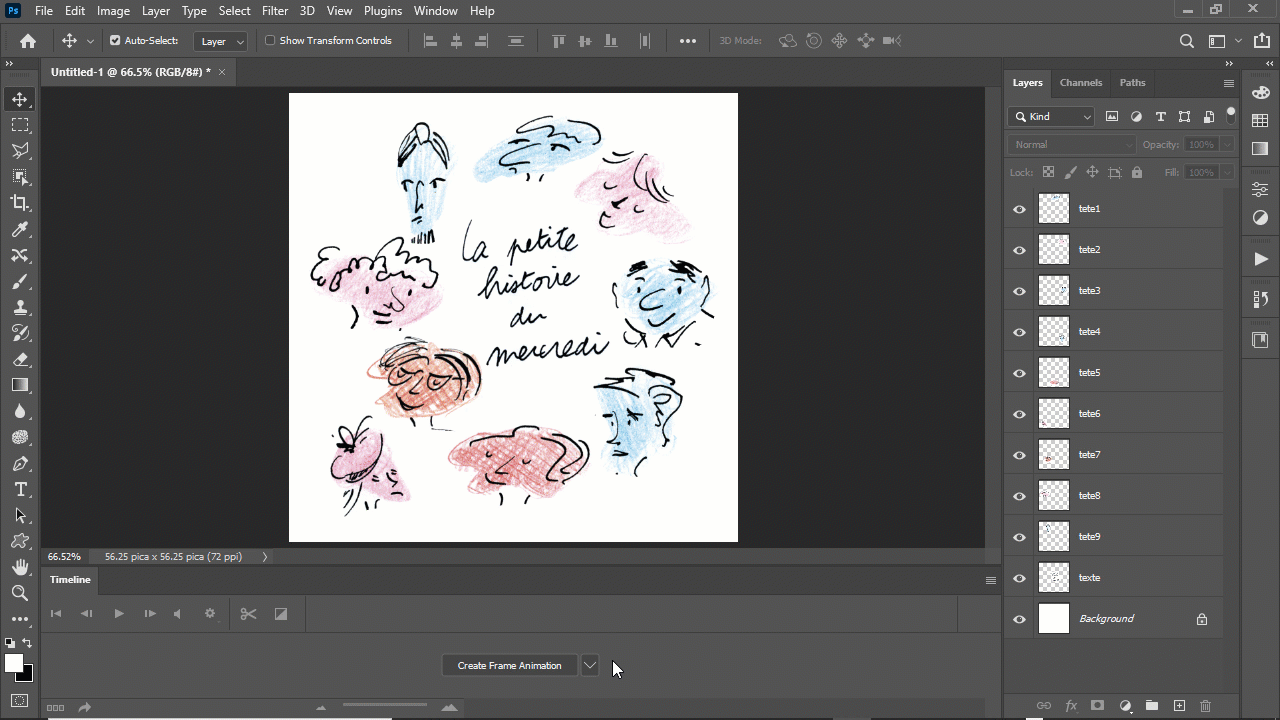Hide the tete1 layer
The image size is (1280, 720).
[1019, 209]
